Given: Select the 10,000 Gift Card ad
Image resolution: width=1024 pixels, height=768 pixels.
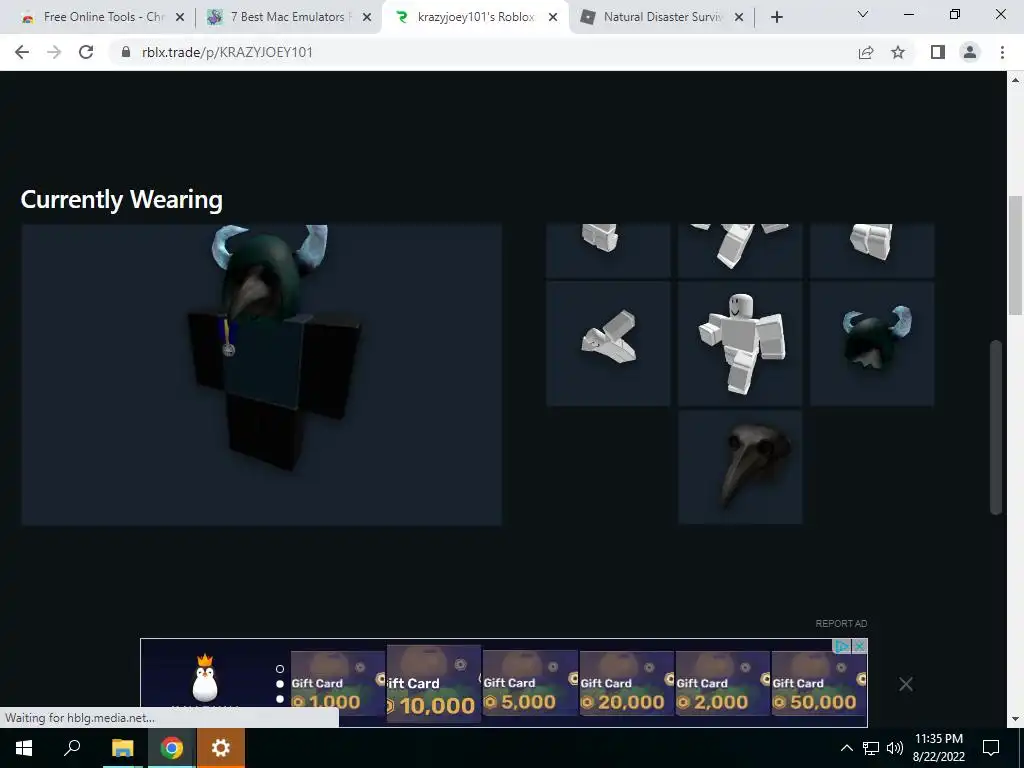Looking at the screenshot, I should (434, 683).
